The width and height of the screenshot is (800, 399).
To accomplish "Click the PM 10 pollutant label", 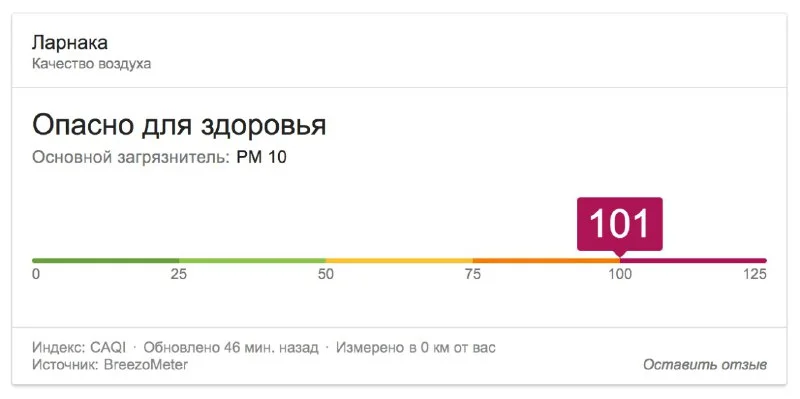I will 262,157.
